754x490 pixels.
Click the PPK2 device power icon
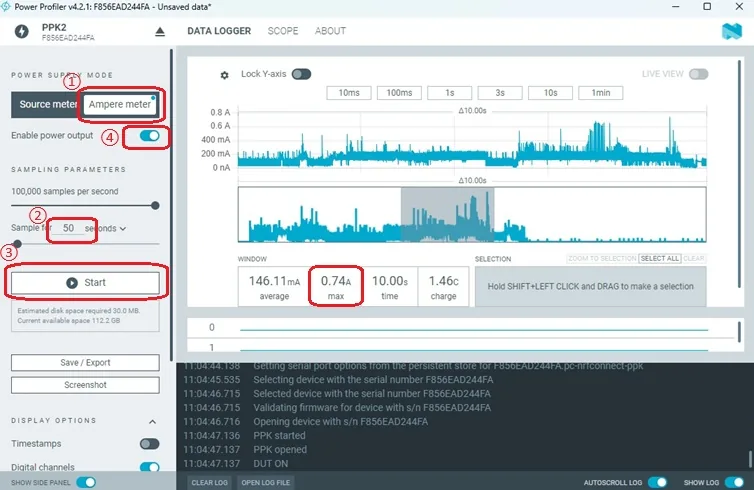[21, 31]
